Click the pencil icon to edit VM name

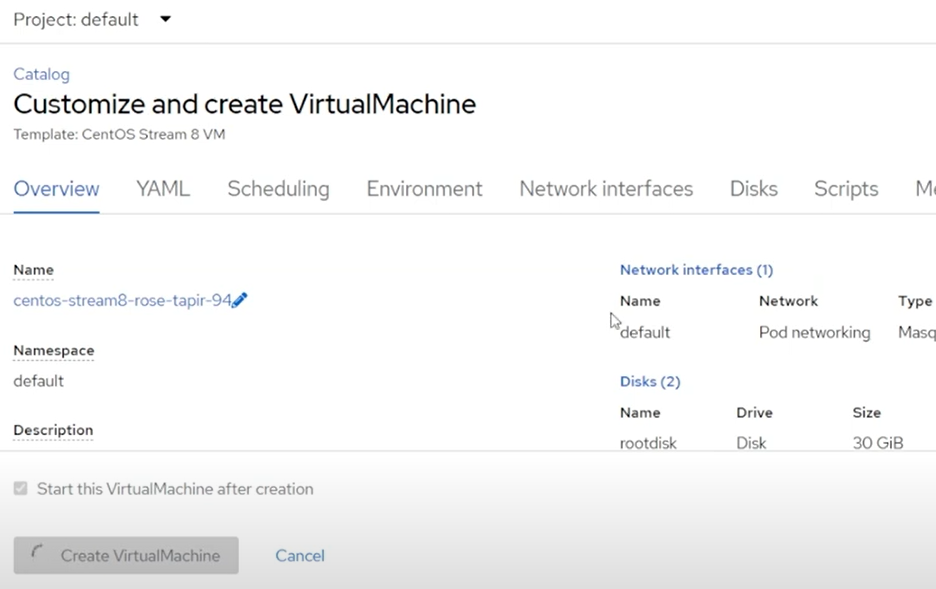click(240, 300)
